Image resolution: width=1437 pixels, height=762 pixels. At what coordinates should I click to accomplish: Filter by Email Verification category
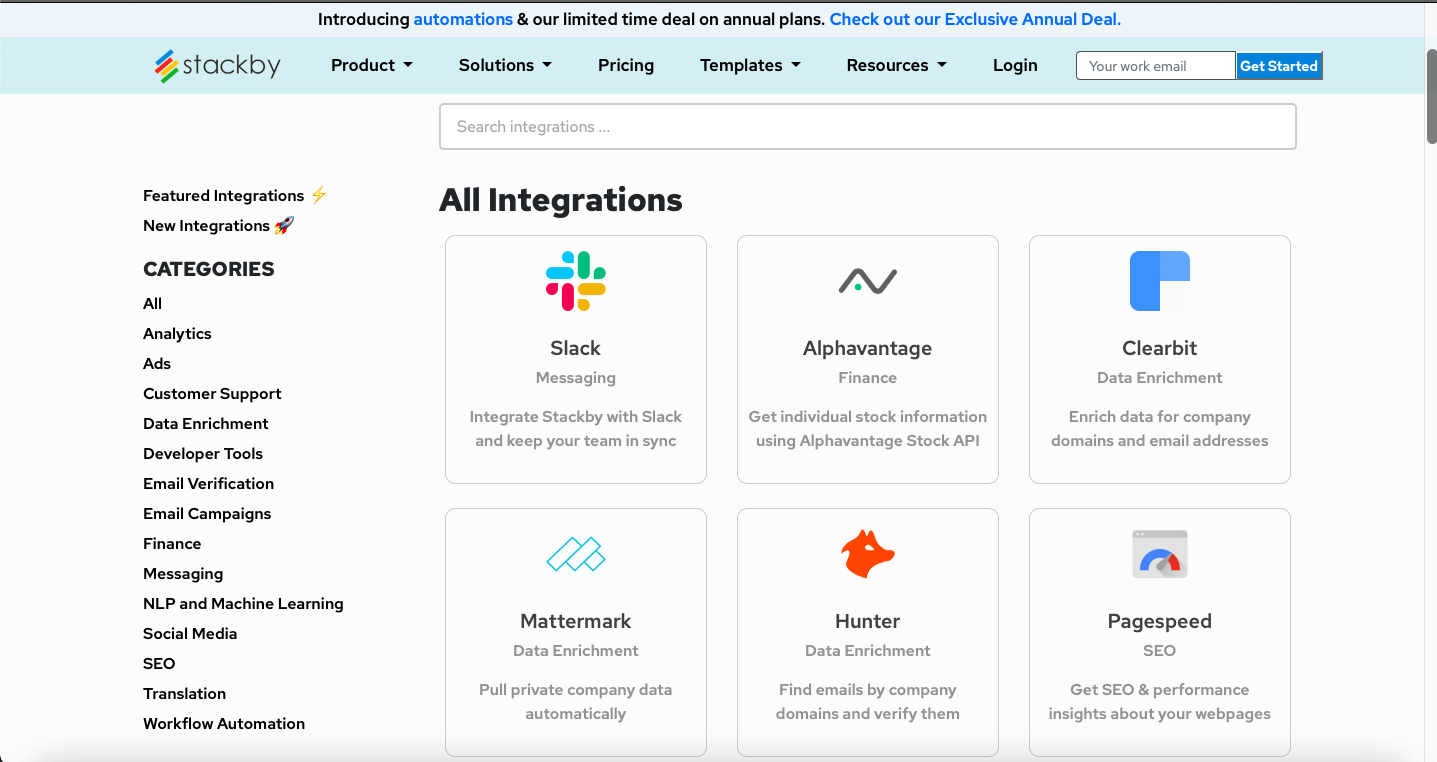208,484
